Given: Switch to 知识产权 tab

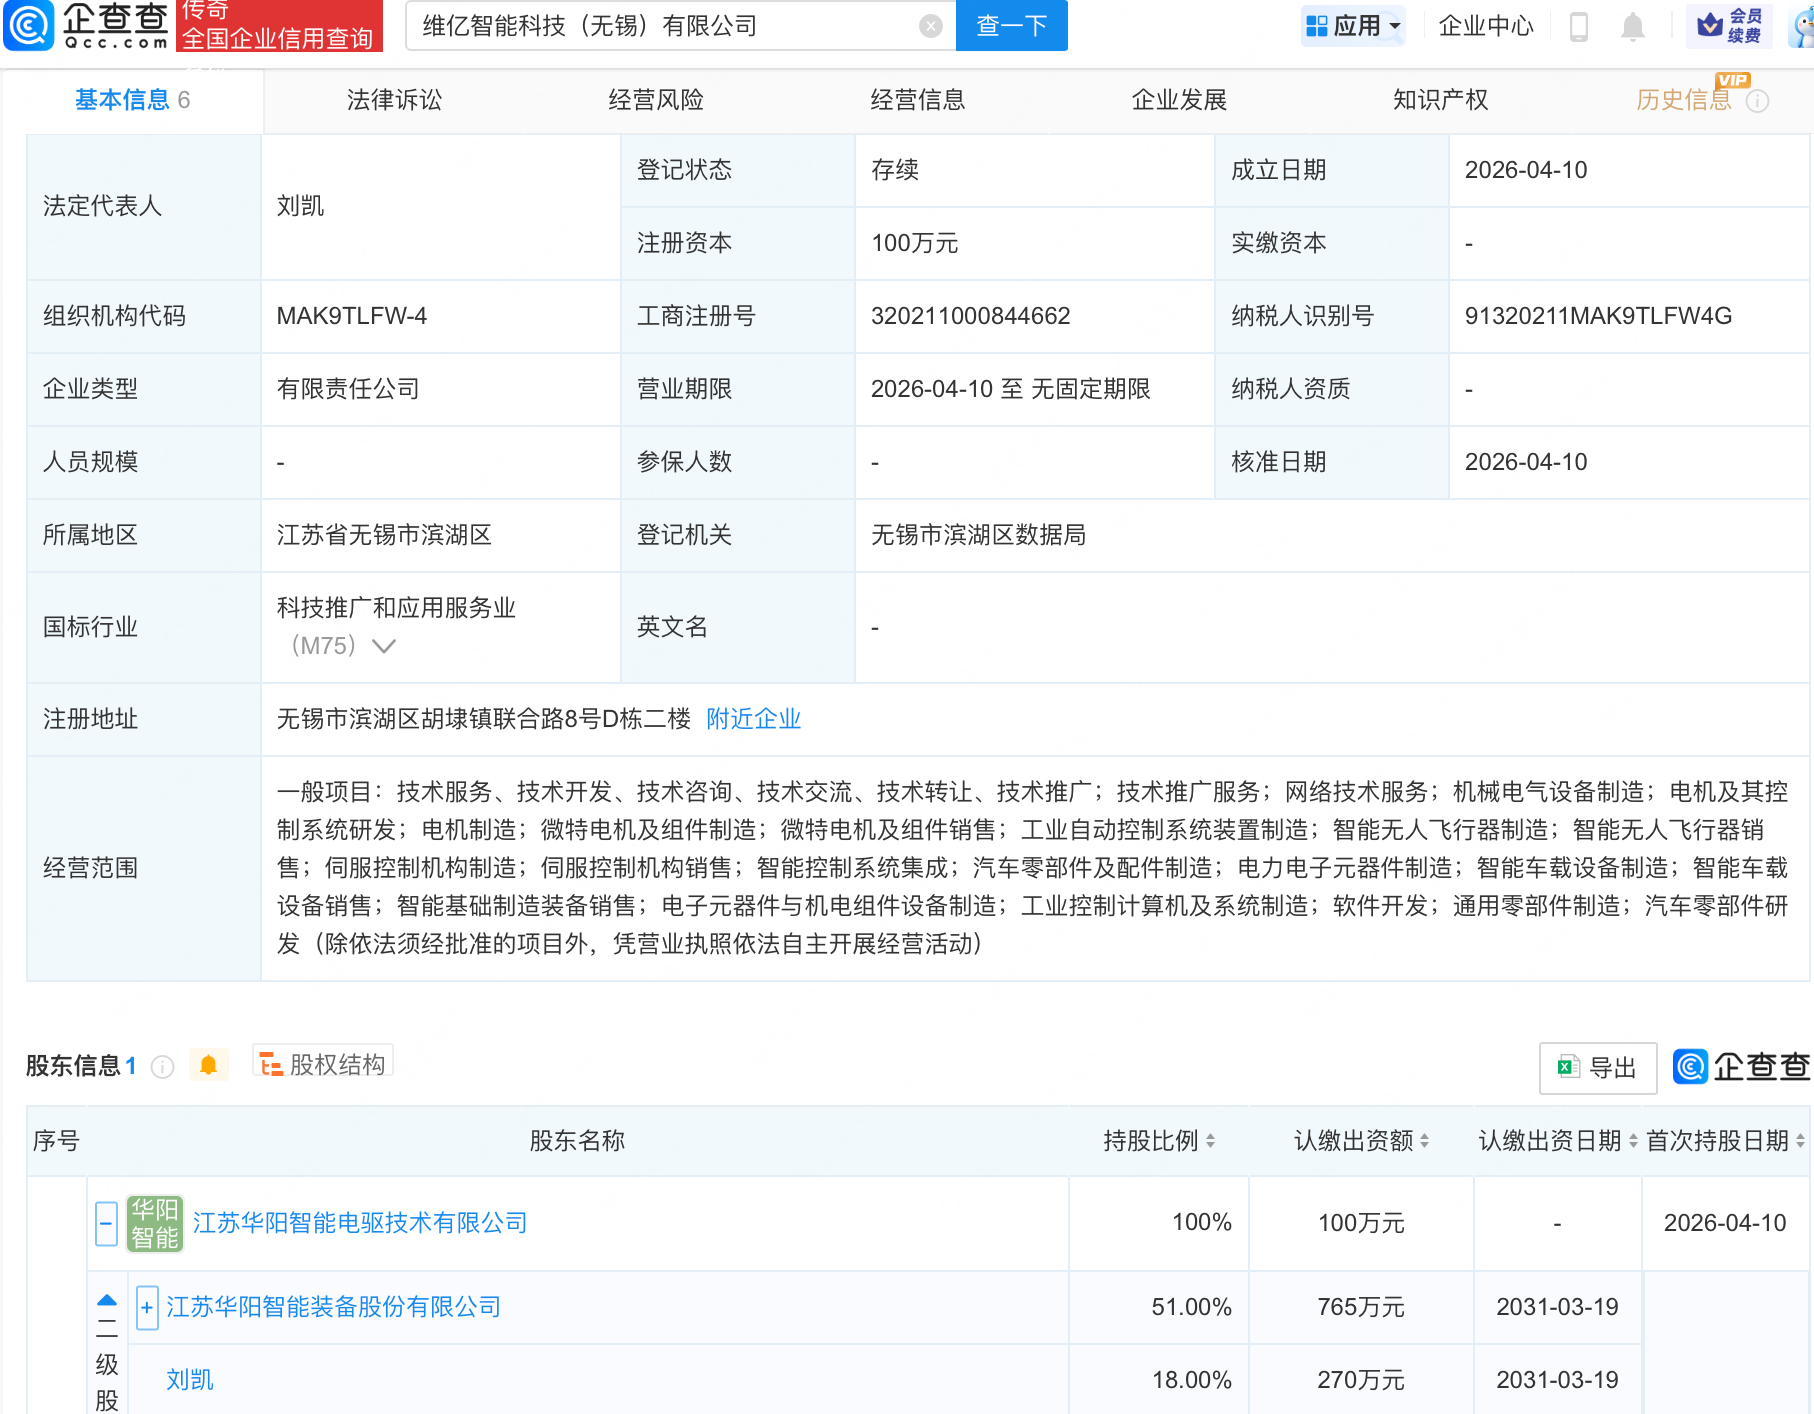Looking at the screenshot, I should pos(1440,100).
